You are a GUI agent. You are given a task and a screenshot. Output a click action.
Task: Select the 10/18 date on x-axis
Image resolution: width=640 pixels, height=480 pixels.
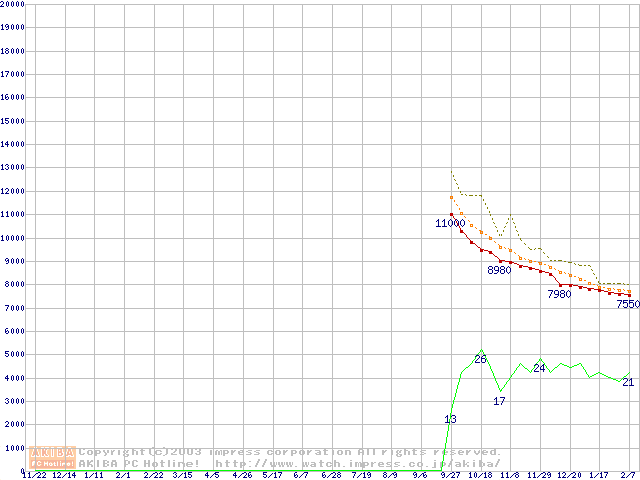pyautogui.click(x=480, y=475)
